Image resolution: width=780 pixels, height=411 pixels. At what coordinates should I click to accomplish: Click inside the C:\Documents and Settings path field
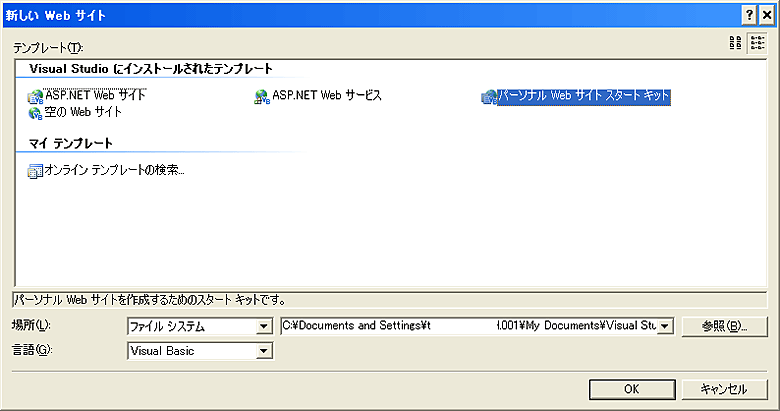tap(468, 326)
